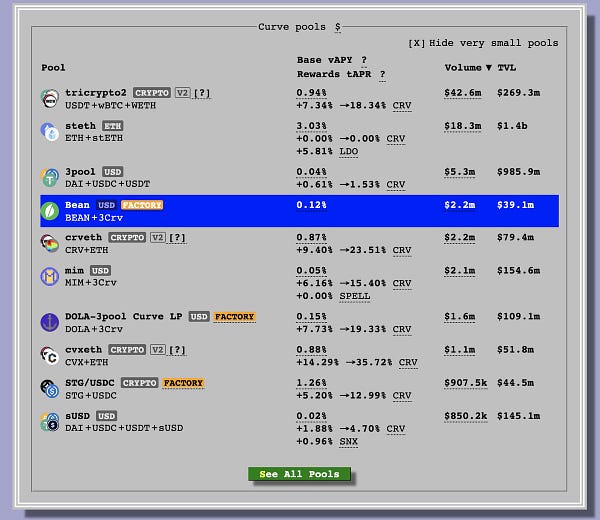Click the FACTORY tag on STG/USDC row

click(x=183, y=383)
